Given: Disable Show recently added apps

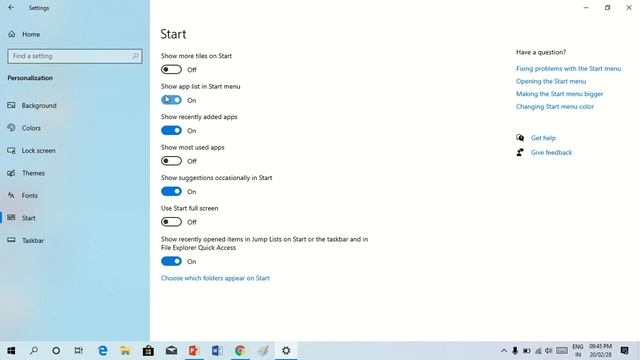Looking at the screenshot, I should [171, 131].
